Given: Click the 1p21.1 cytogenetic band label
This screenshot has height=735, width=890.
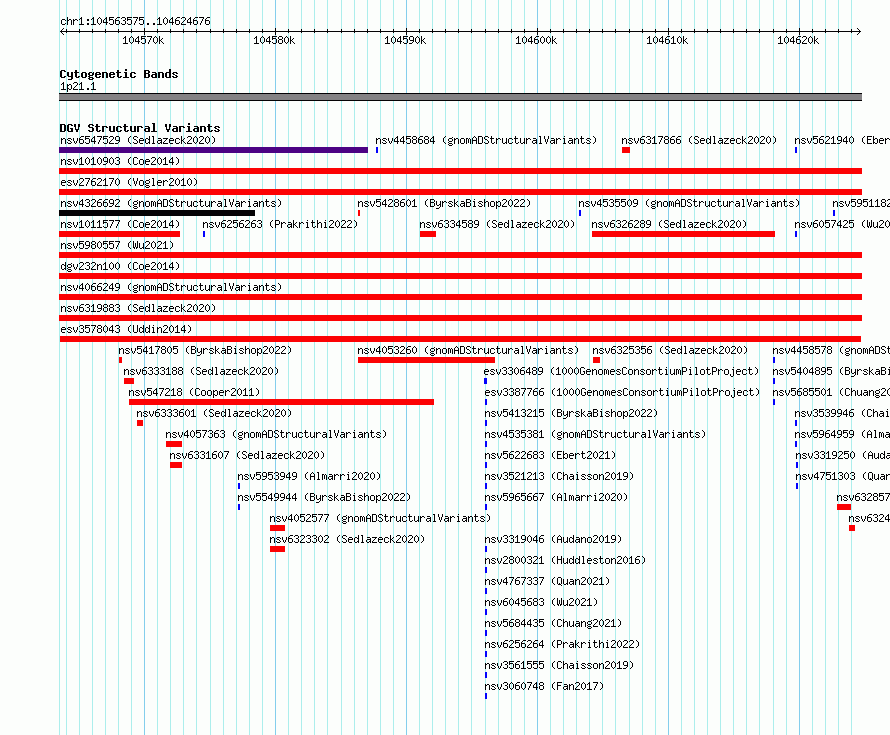Looking at the screenshot, I should point(78,86).
